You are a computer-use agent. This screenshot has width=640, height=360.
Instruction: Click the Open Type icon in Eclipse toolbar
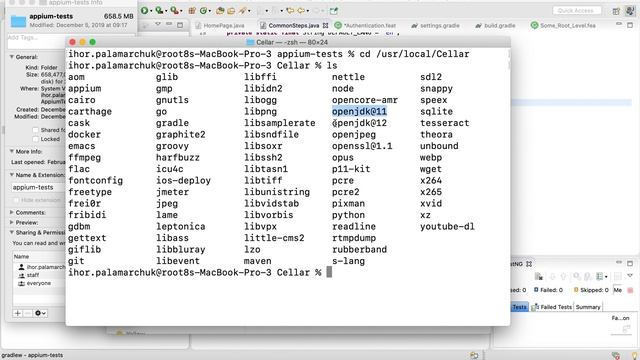point(220,11)
